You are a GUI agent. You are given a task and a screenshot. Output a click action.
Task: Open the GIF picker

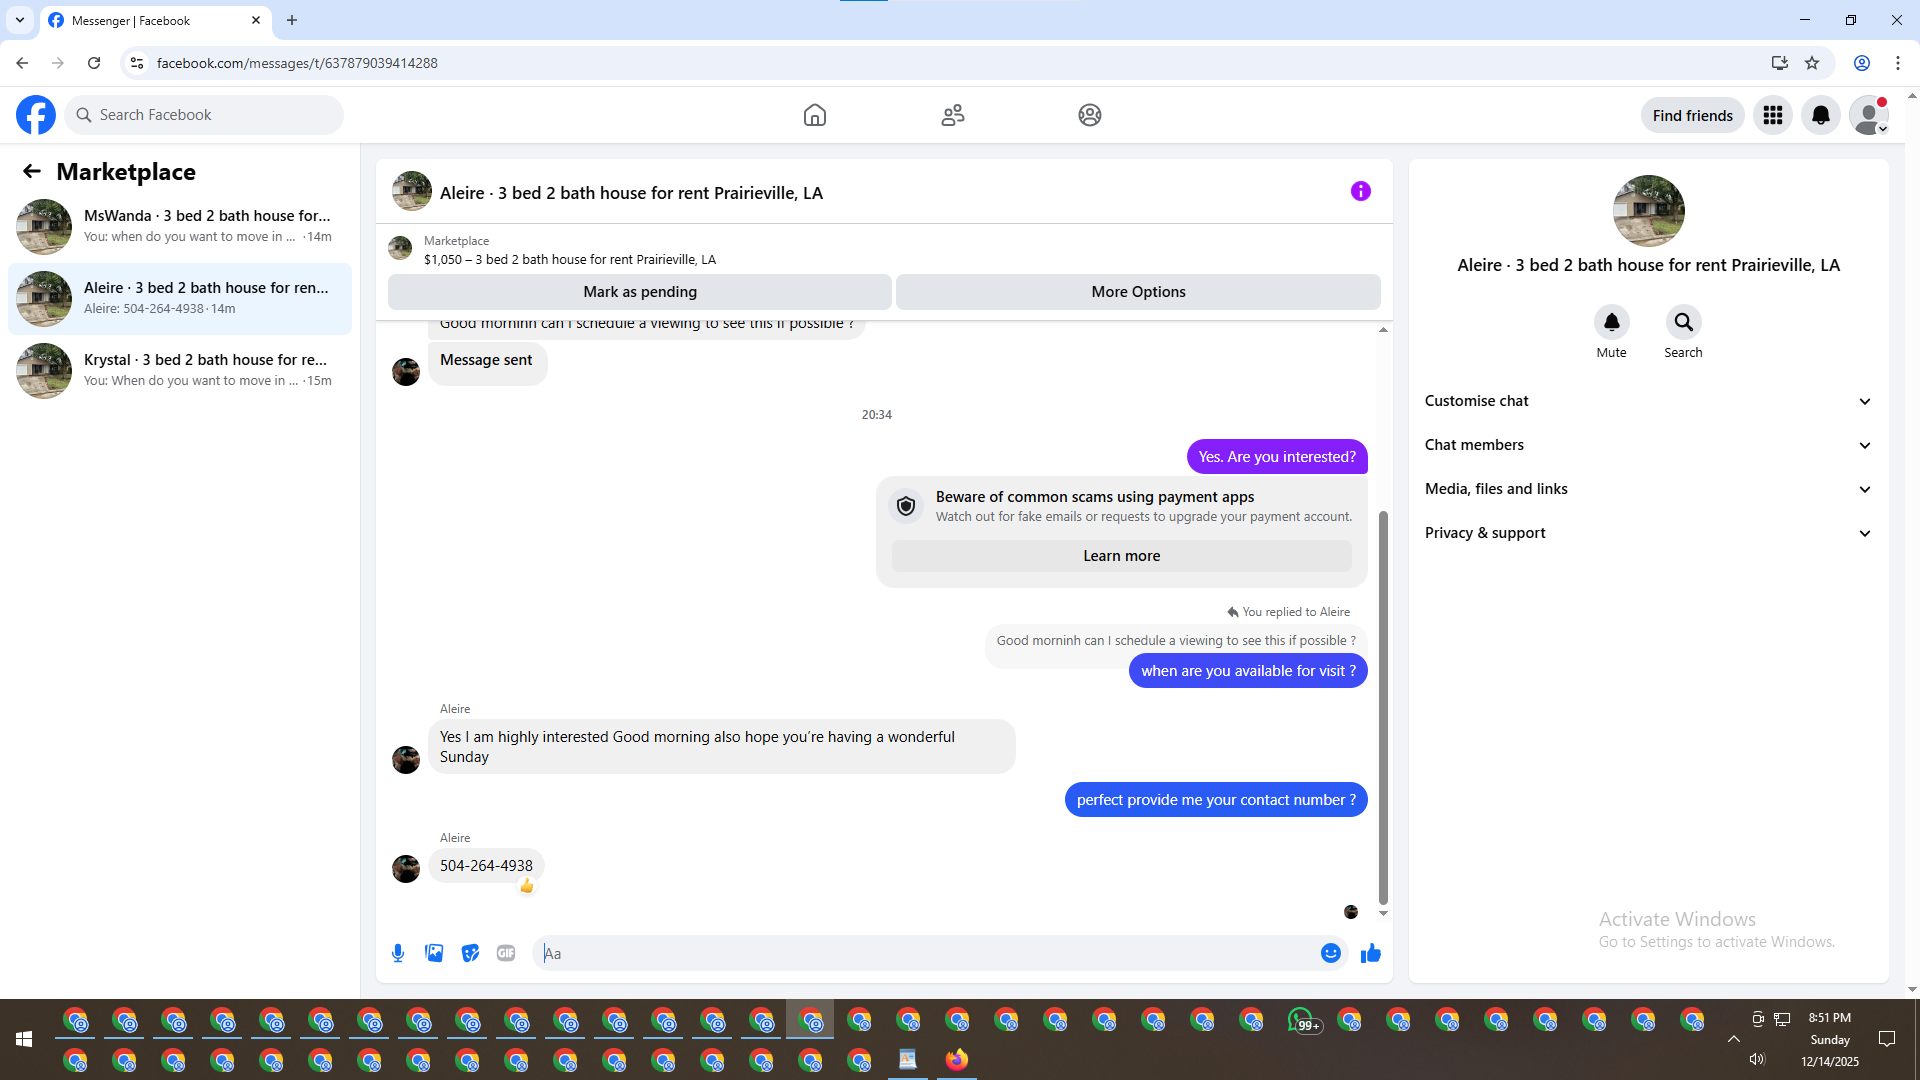(x=506, y=953)
